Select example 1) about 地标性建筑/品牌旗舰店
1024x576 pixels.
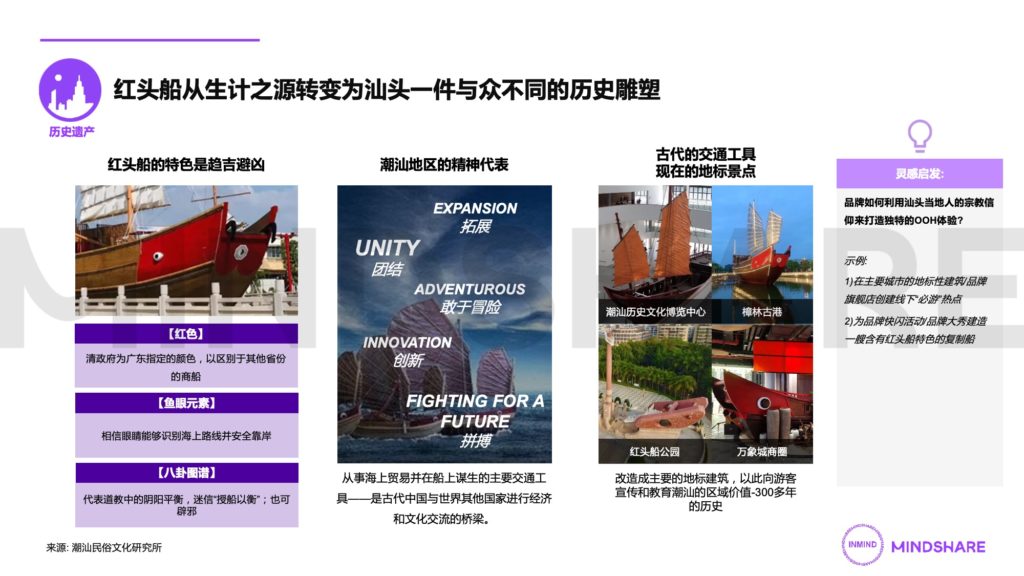pyautogui.click(x=916, y=290)
